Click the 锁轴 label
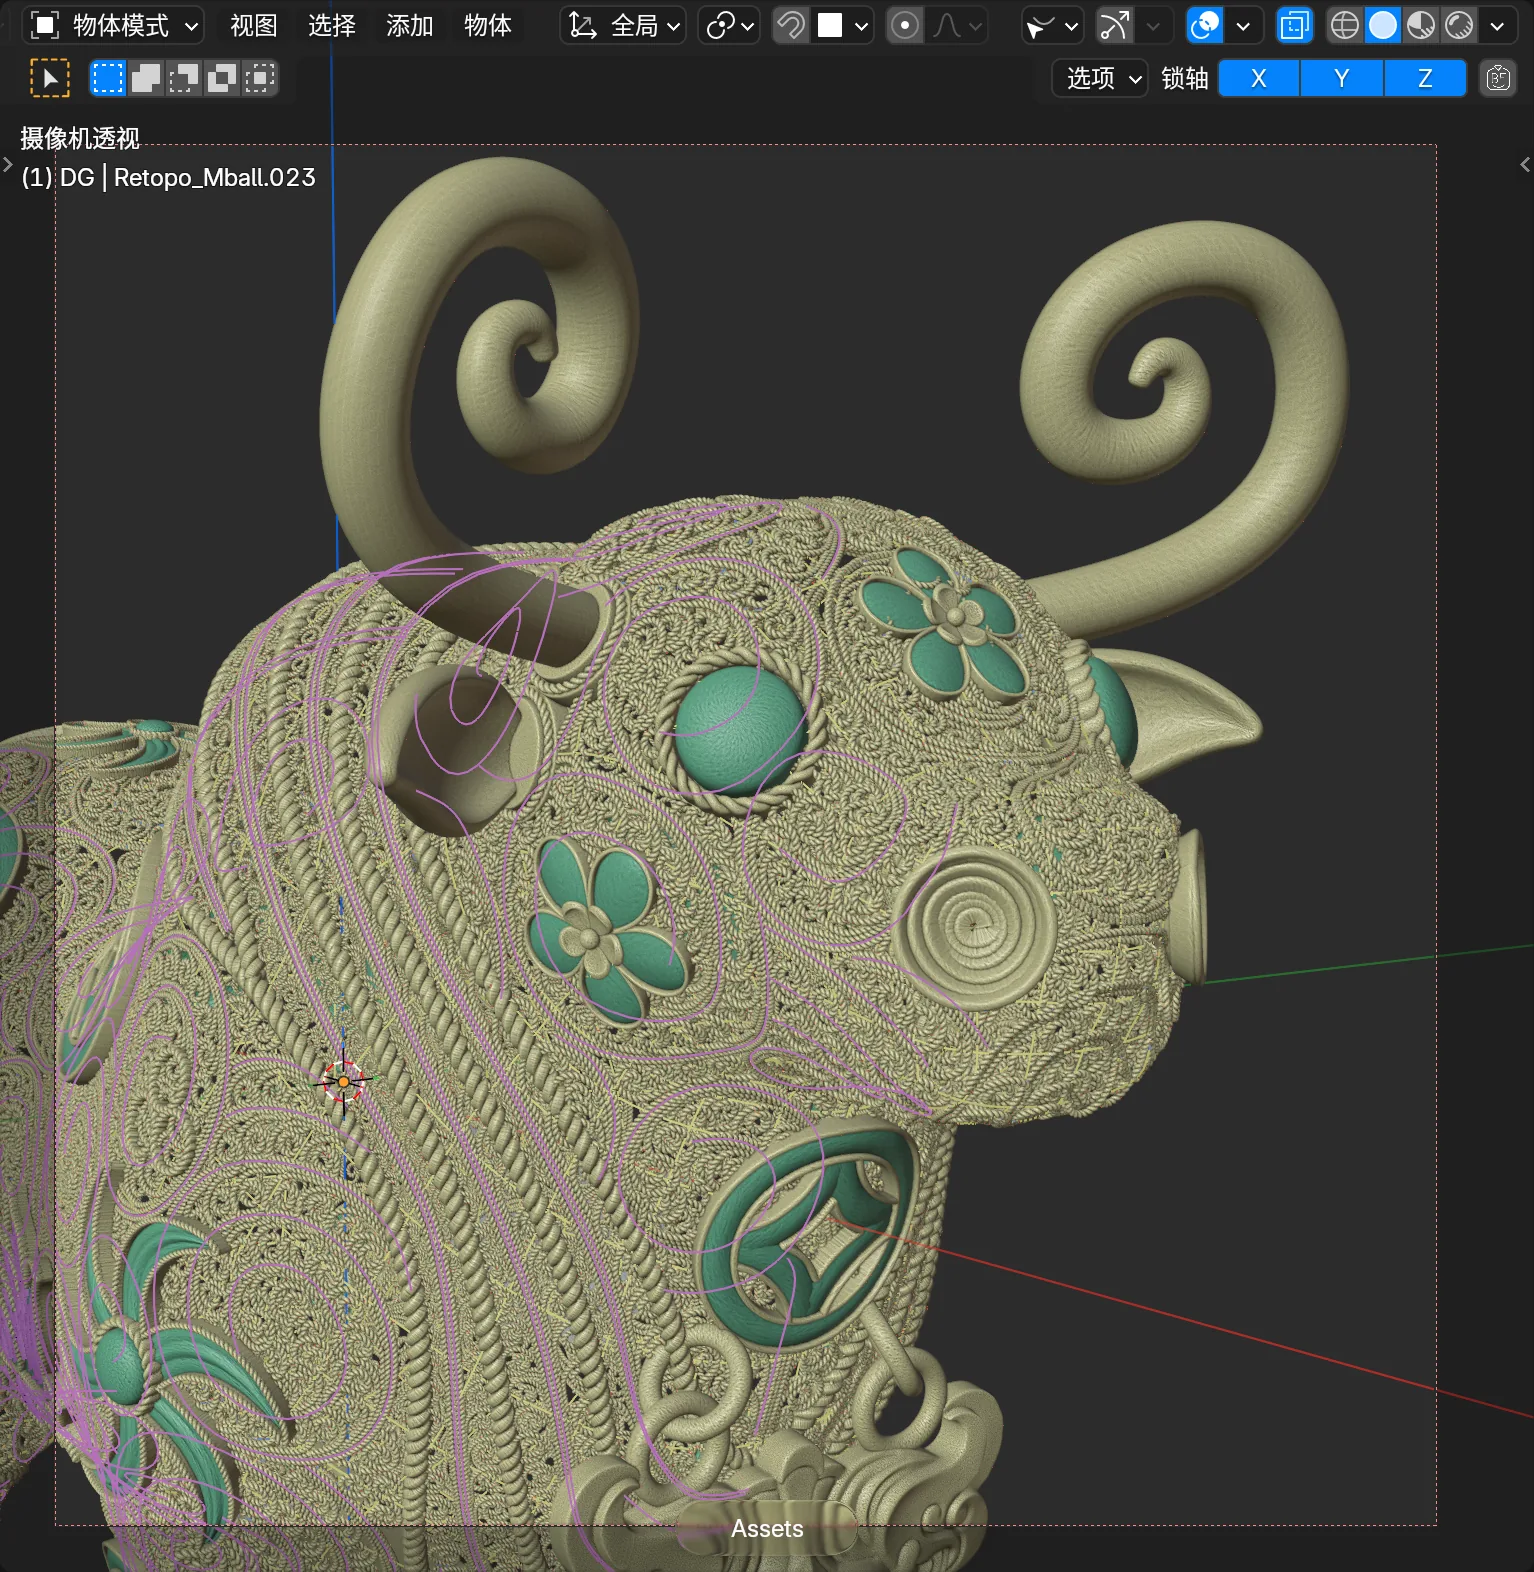The width and height of the screenshot is (1534, 1572). coord(1185,78)
